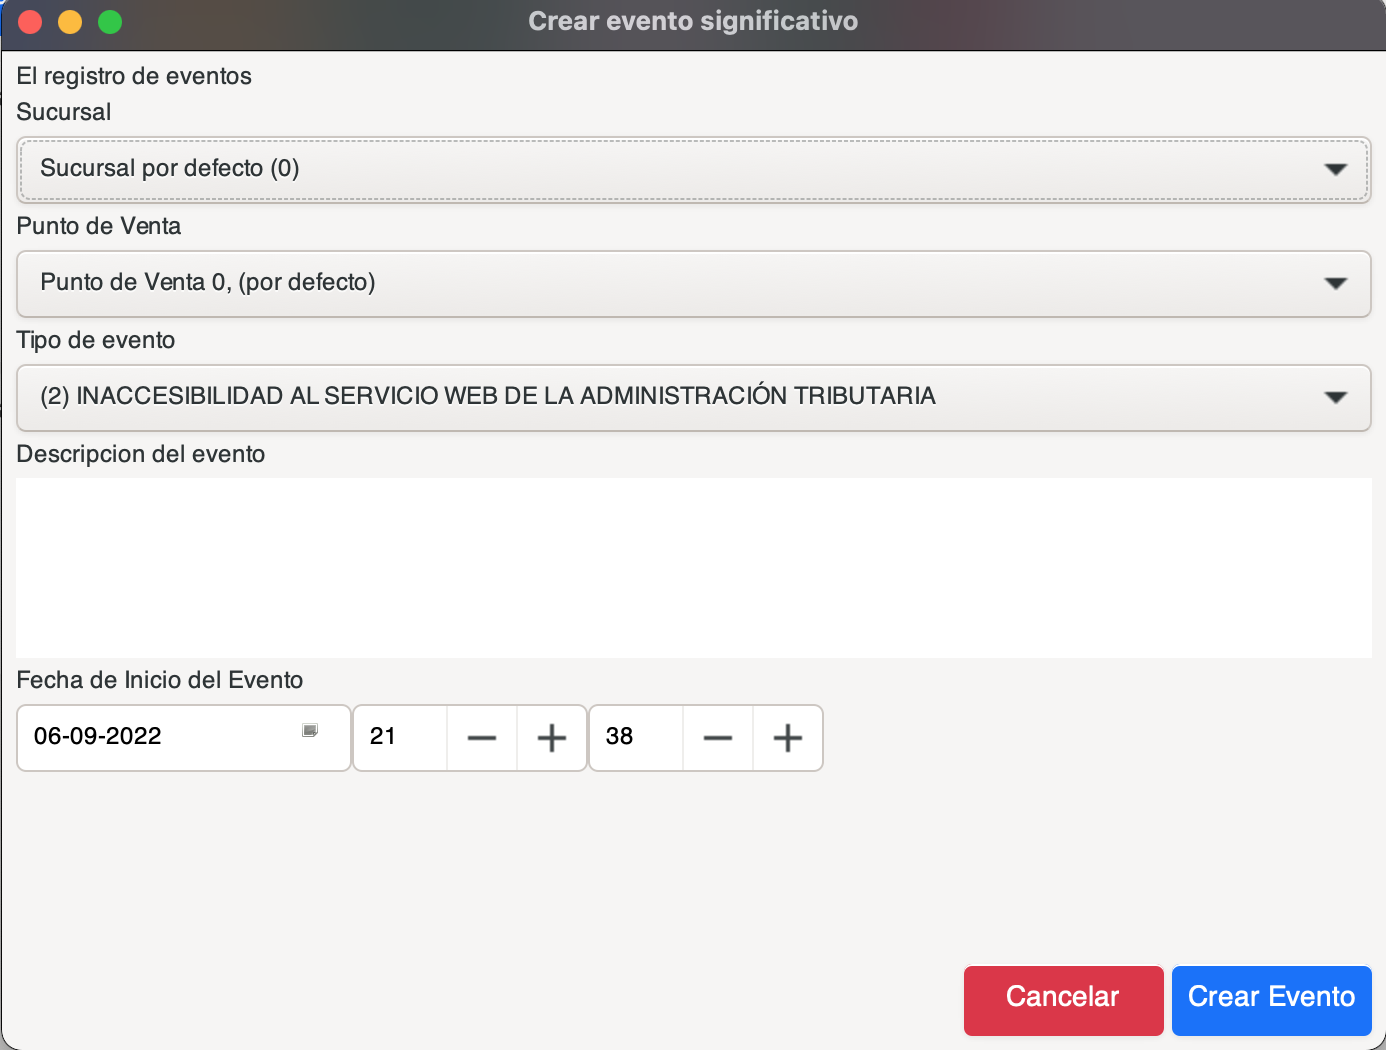
Task: Decrease the hour value with minus button
Action: (481, 738)
